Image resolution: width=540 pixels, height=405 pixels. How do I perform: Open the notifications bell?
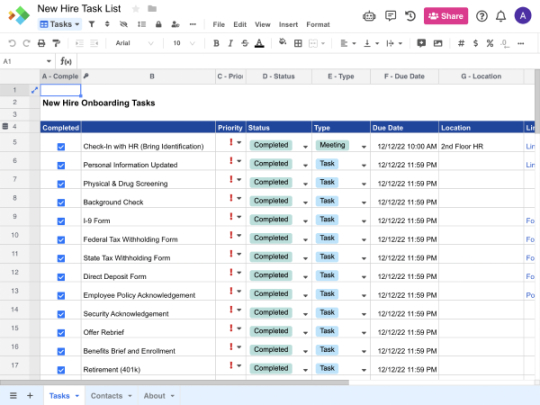(501, 16)
